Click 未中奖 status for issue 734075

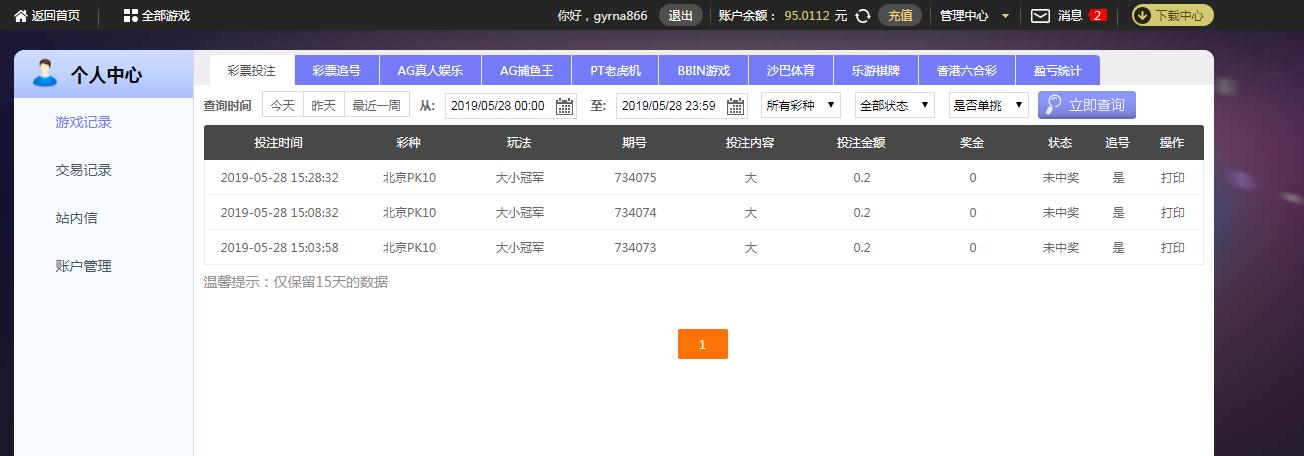tap(1061, 178)
